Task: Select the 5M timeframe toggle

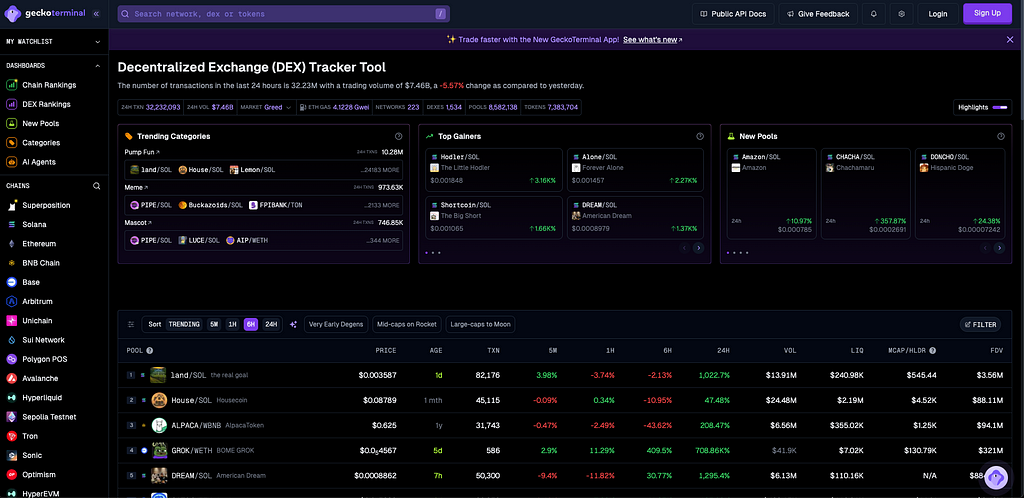Action: click(x=214, y=324)
